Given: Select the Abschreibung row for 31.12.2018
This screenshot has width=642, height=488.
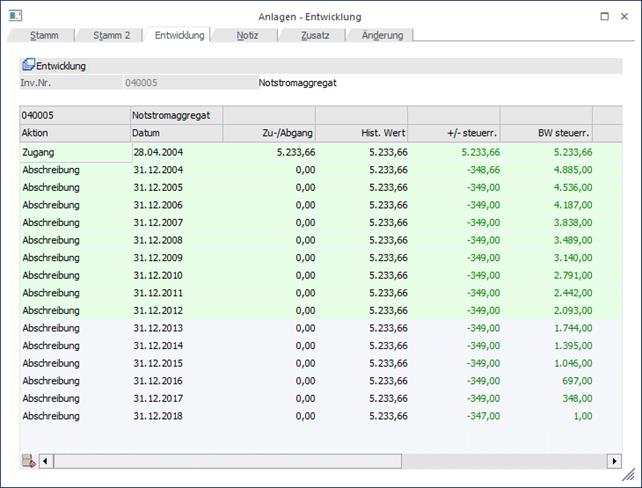Looking at the screenshot, I should pos(74,416).
